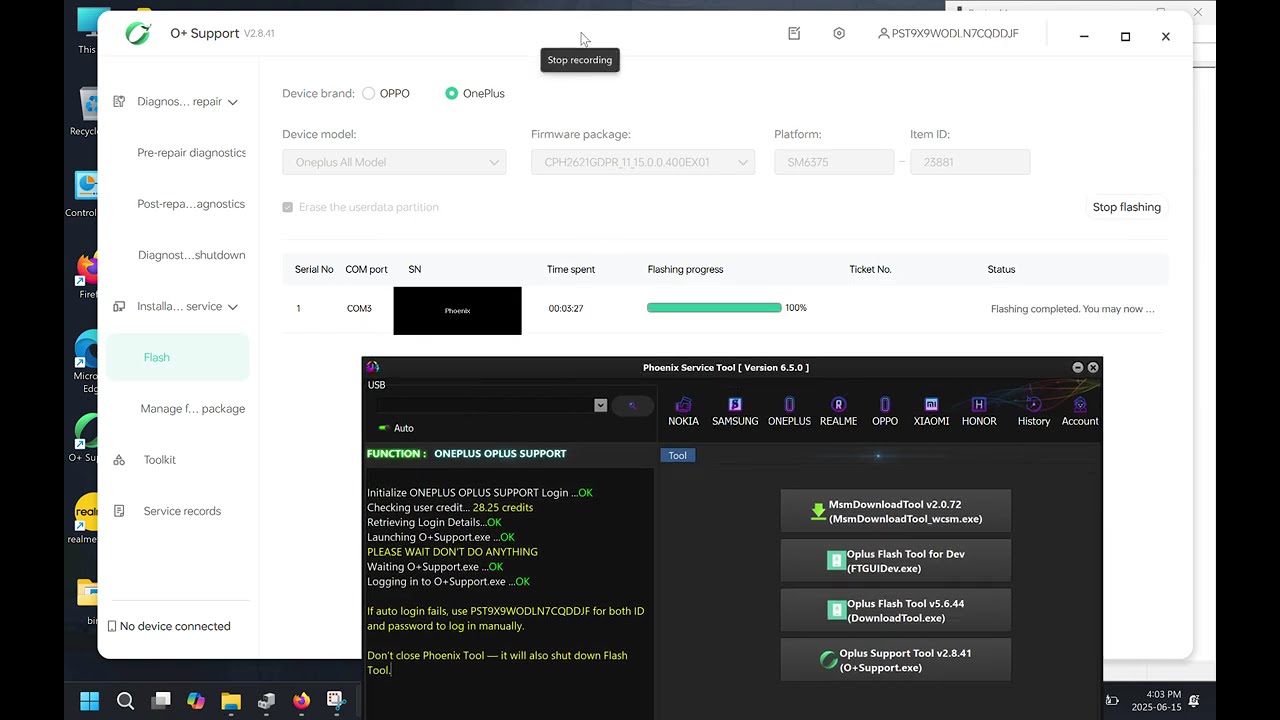Click the O+ Support green logo
1280x720 pixels.
(138, 33)
